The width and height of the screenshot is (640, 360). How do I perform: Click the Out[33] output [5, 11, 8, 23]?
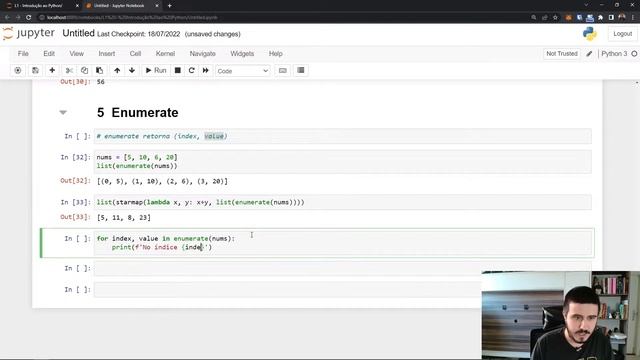tap(124, 218)
